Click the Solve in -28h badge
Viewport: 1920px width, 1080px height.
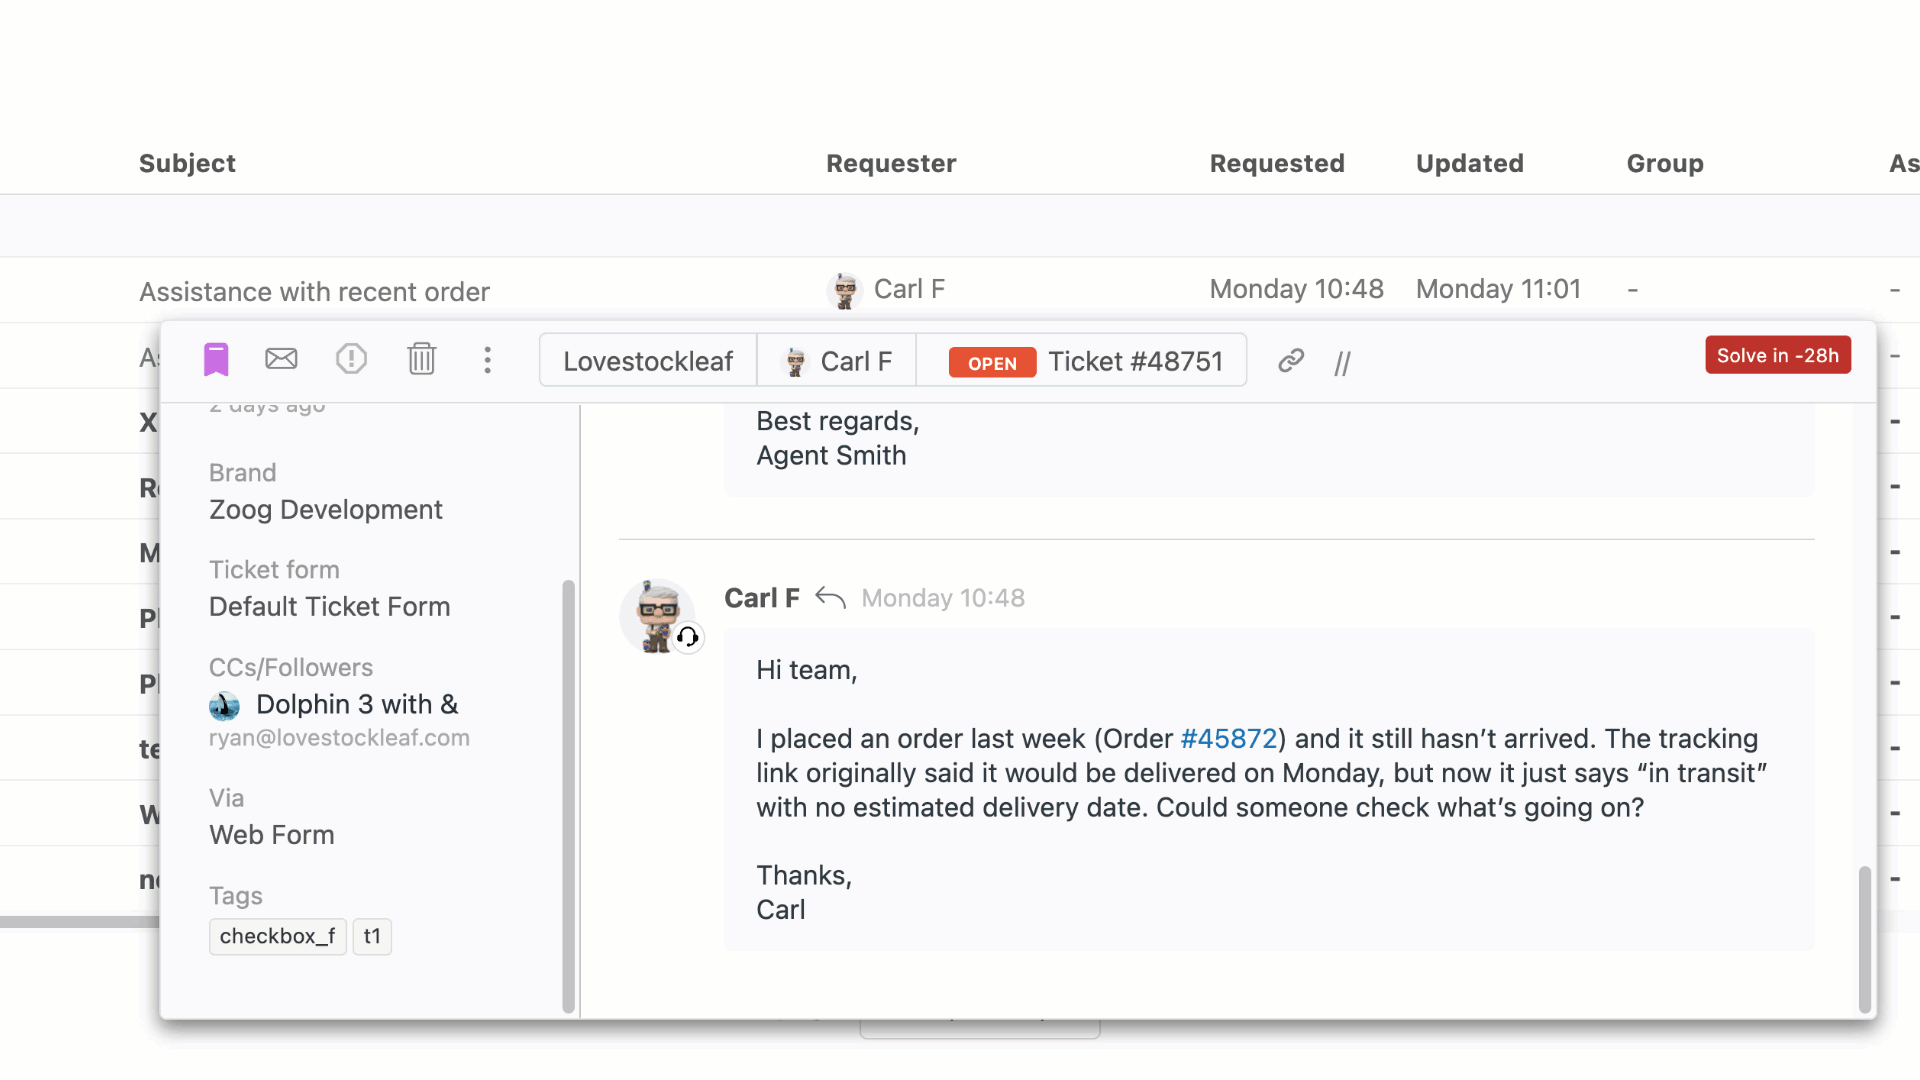coord(1777,356)
